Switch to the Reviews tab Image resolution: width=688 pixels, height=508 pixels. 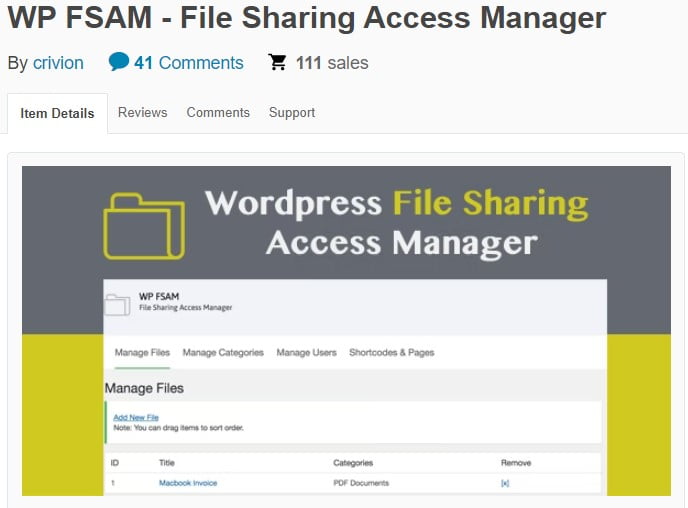143,112
